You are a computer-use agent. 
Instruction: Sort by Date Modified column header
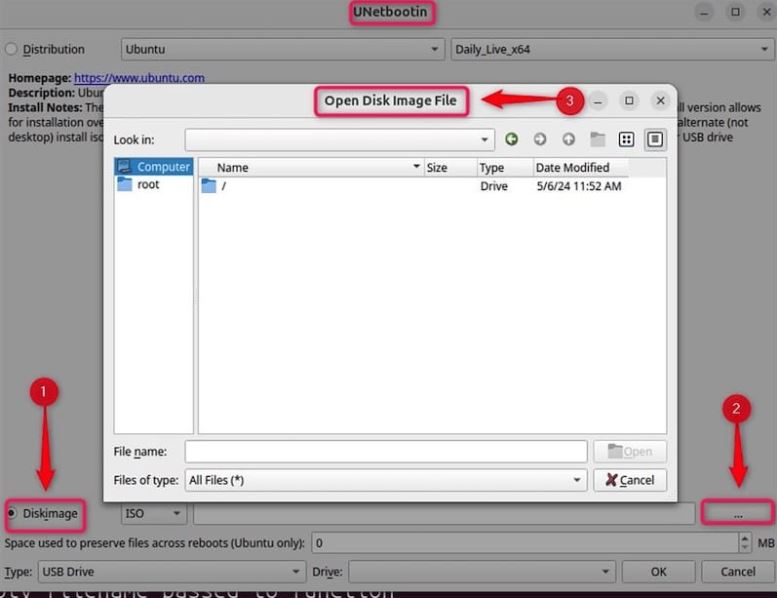581,167
